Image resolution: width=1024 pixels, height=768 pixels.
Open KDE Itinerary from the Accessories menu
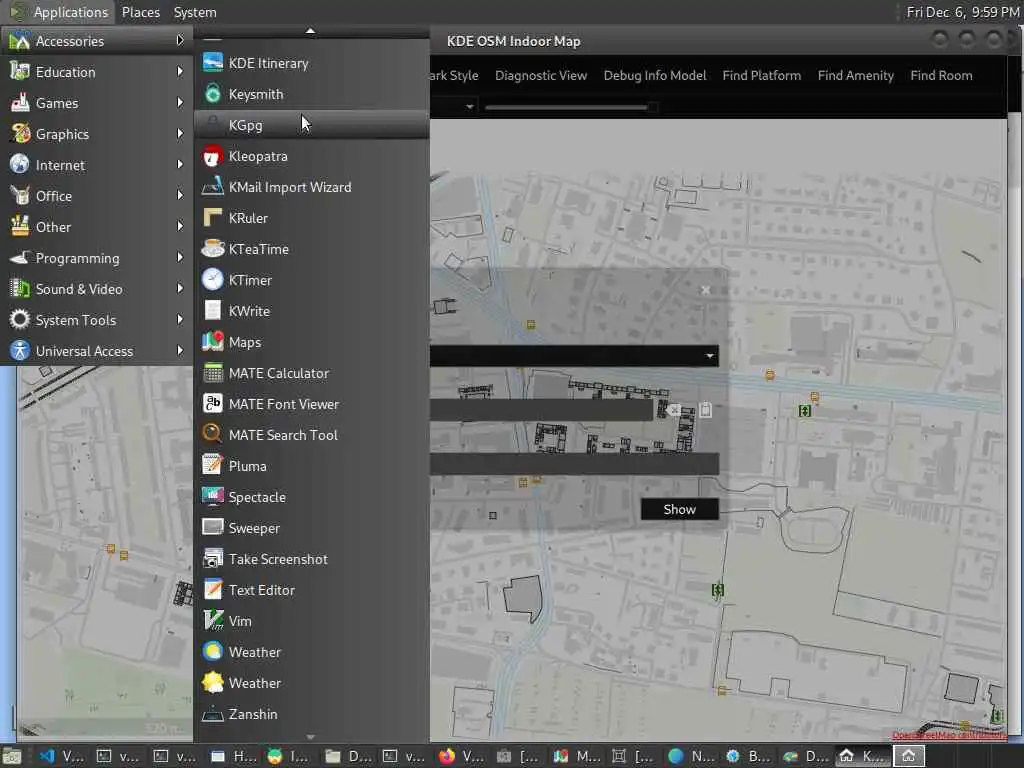pos(312,63)
